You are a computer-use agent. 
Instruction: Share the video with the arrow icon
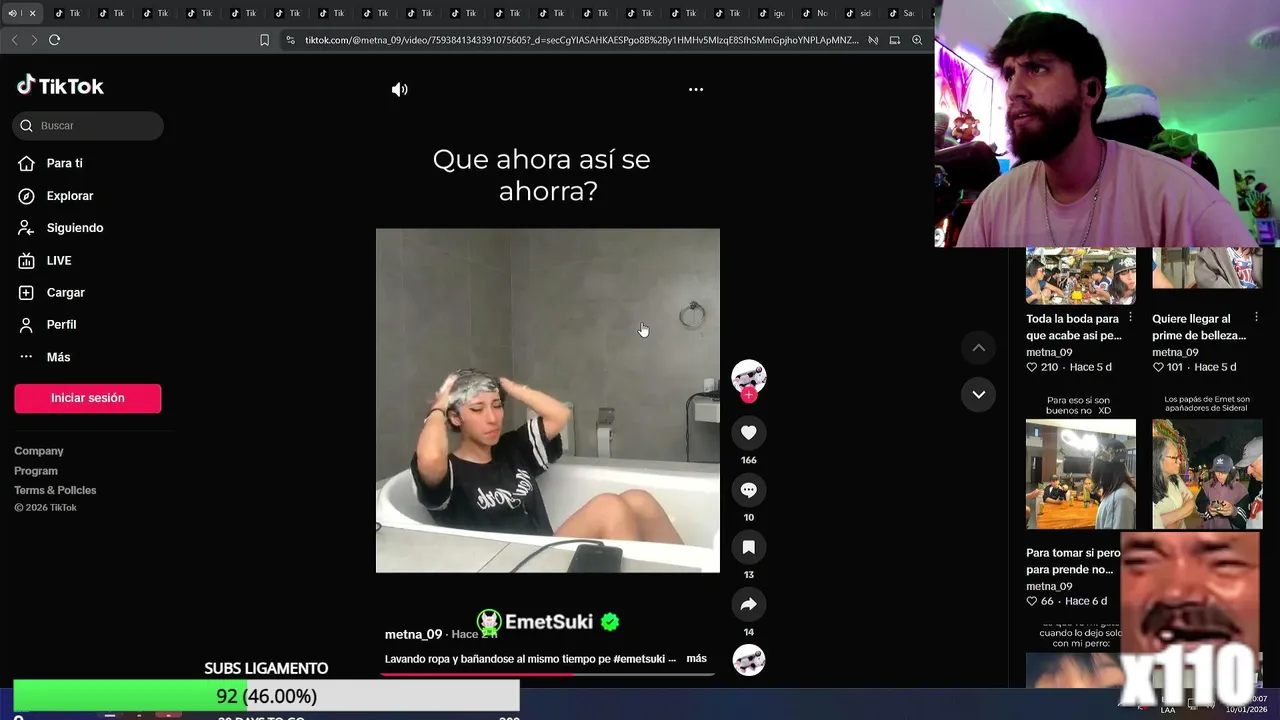click(748, 604)
